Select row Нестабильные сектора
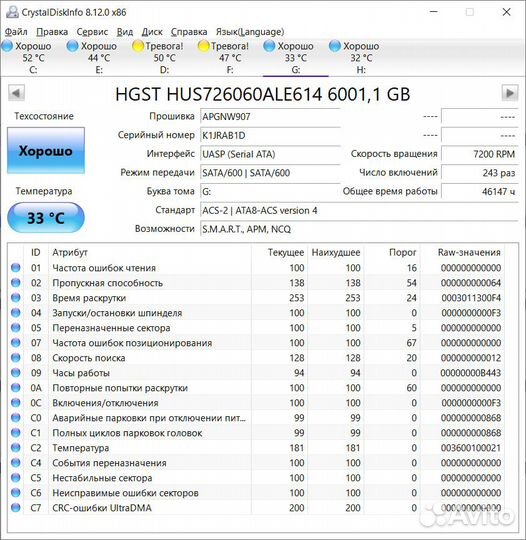Screen dimensions: 526x540 click(257, 478)
